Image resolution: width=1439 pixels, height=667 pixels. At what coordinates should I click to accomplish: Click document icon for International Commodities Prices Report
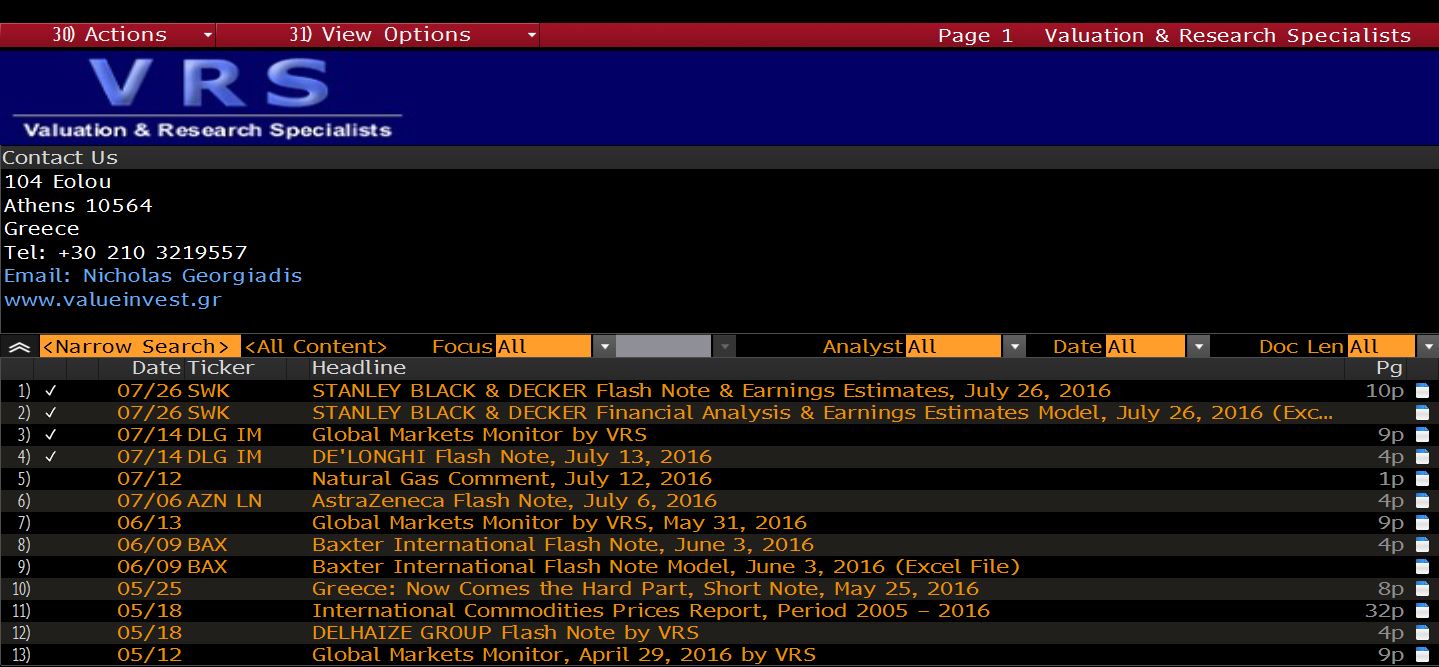(x=1422, y=611)
